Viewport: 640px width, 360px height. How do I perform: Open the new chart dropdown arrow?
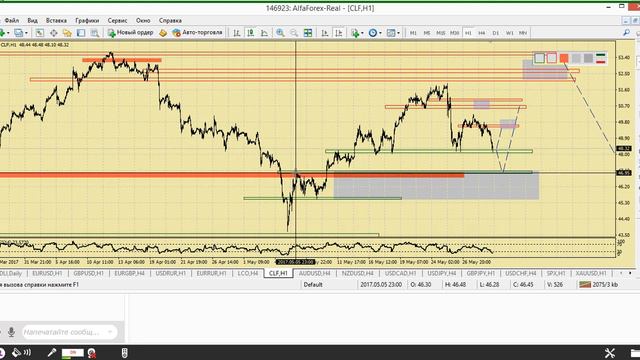(x=8, y=33)
